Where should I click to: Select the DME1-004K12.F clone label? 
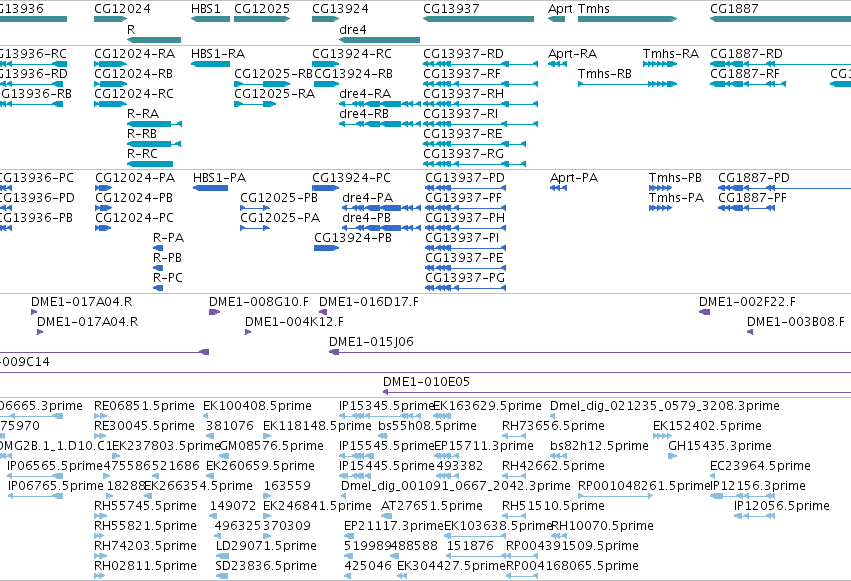point(294,322)
